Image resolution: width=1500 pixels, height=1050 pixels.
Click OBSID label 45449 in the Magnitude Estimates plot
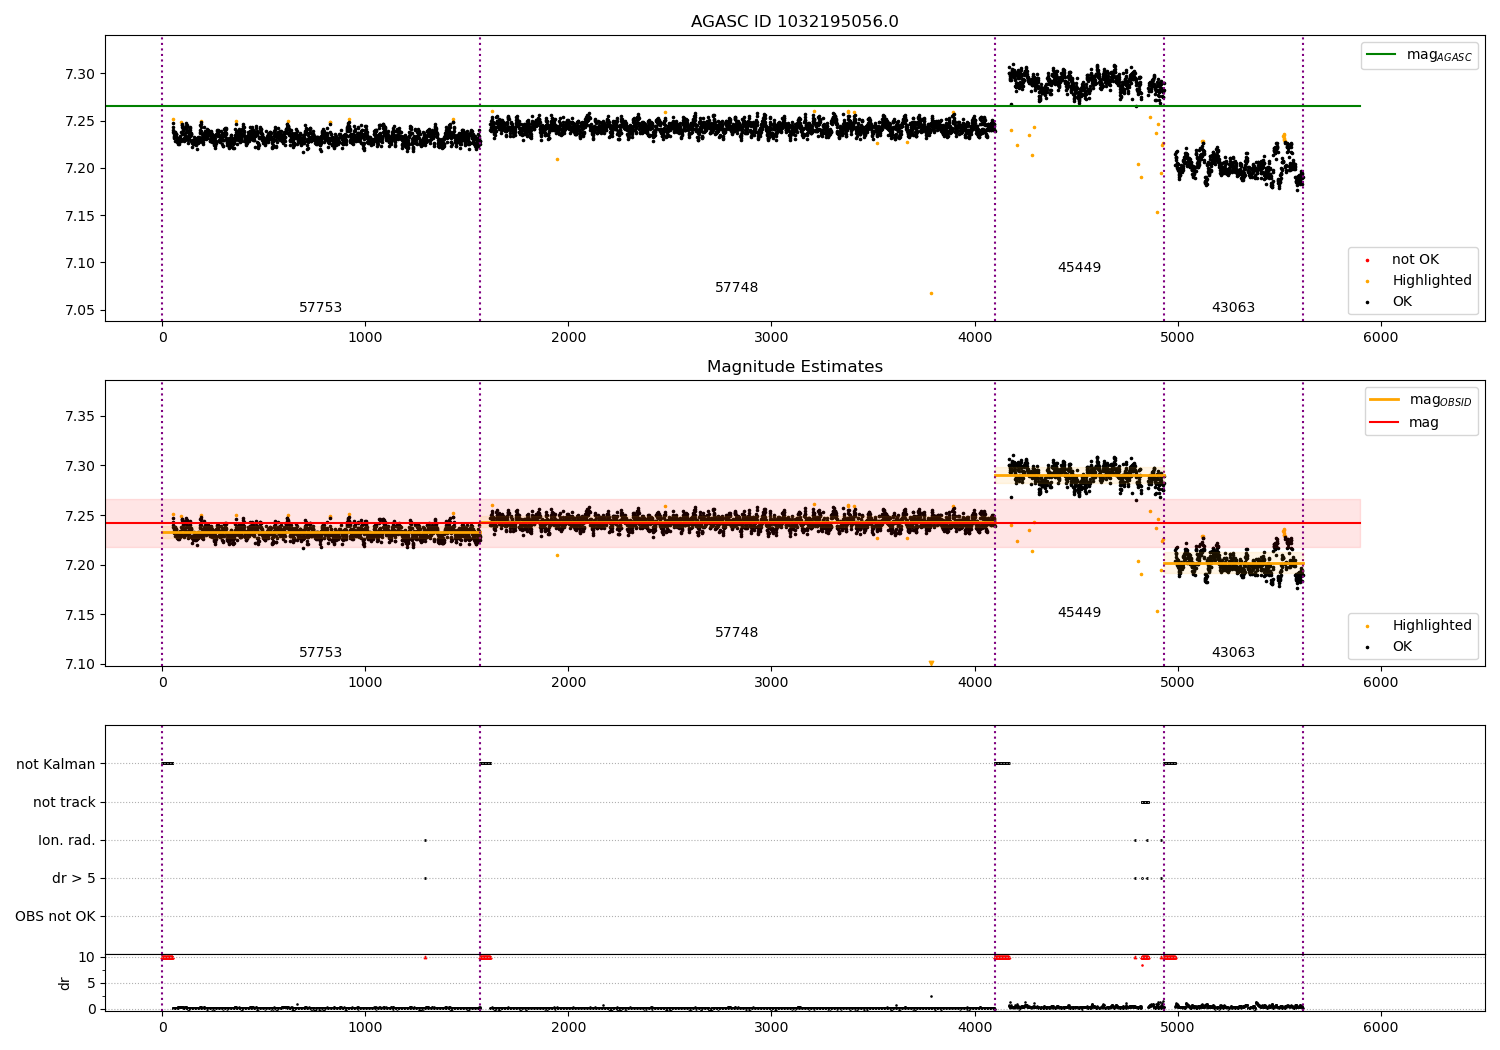coord(1079,613)
